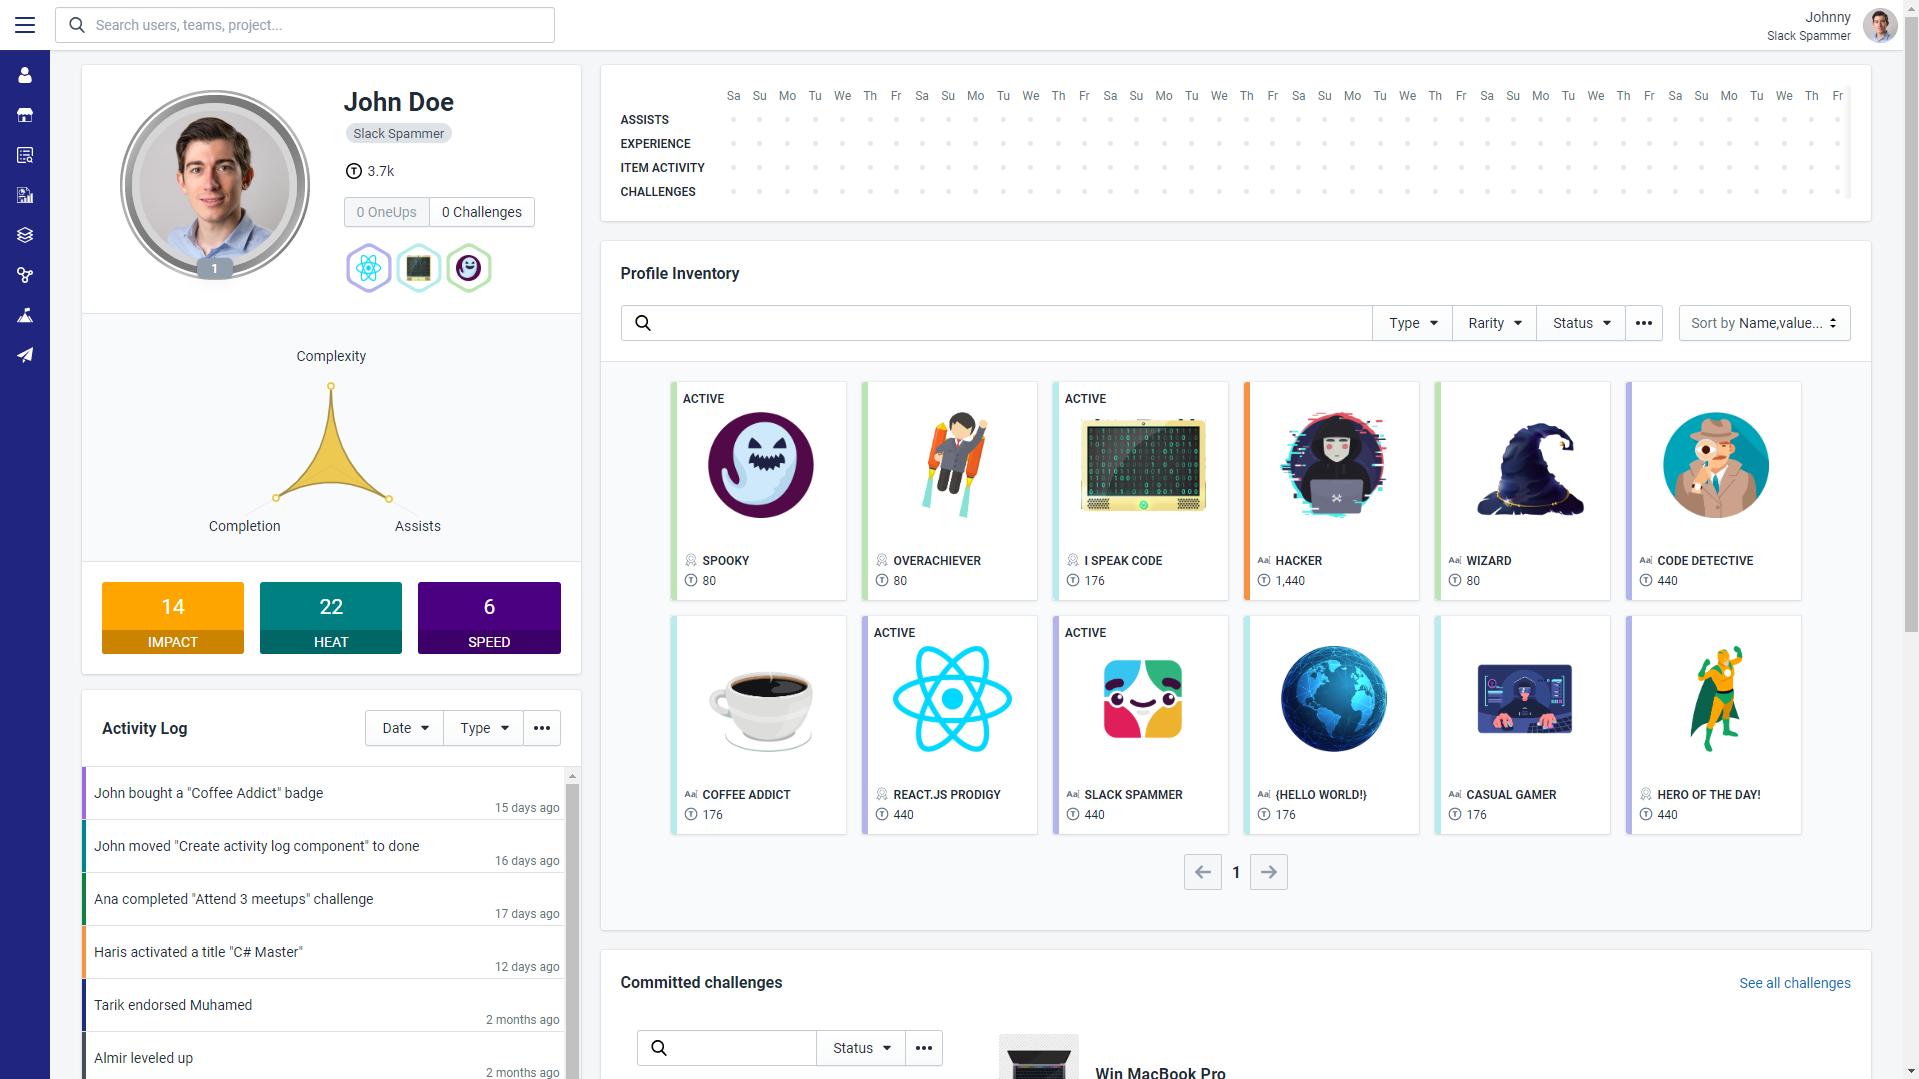The width and height of the screenshot is (1919, 1079).
Task: Select the Coffee Addict inventory item
Action: click(759, 725)
